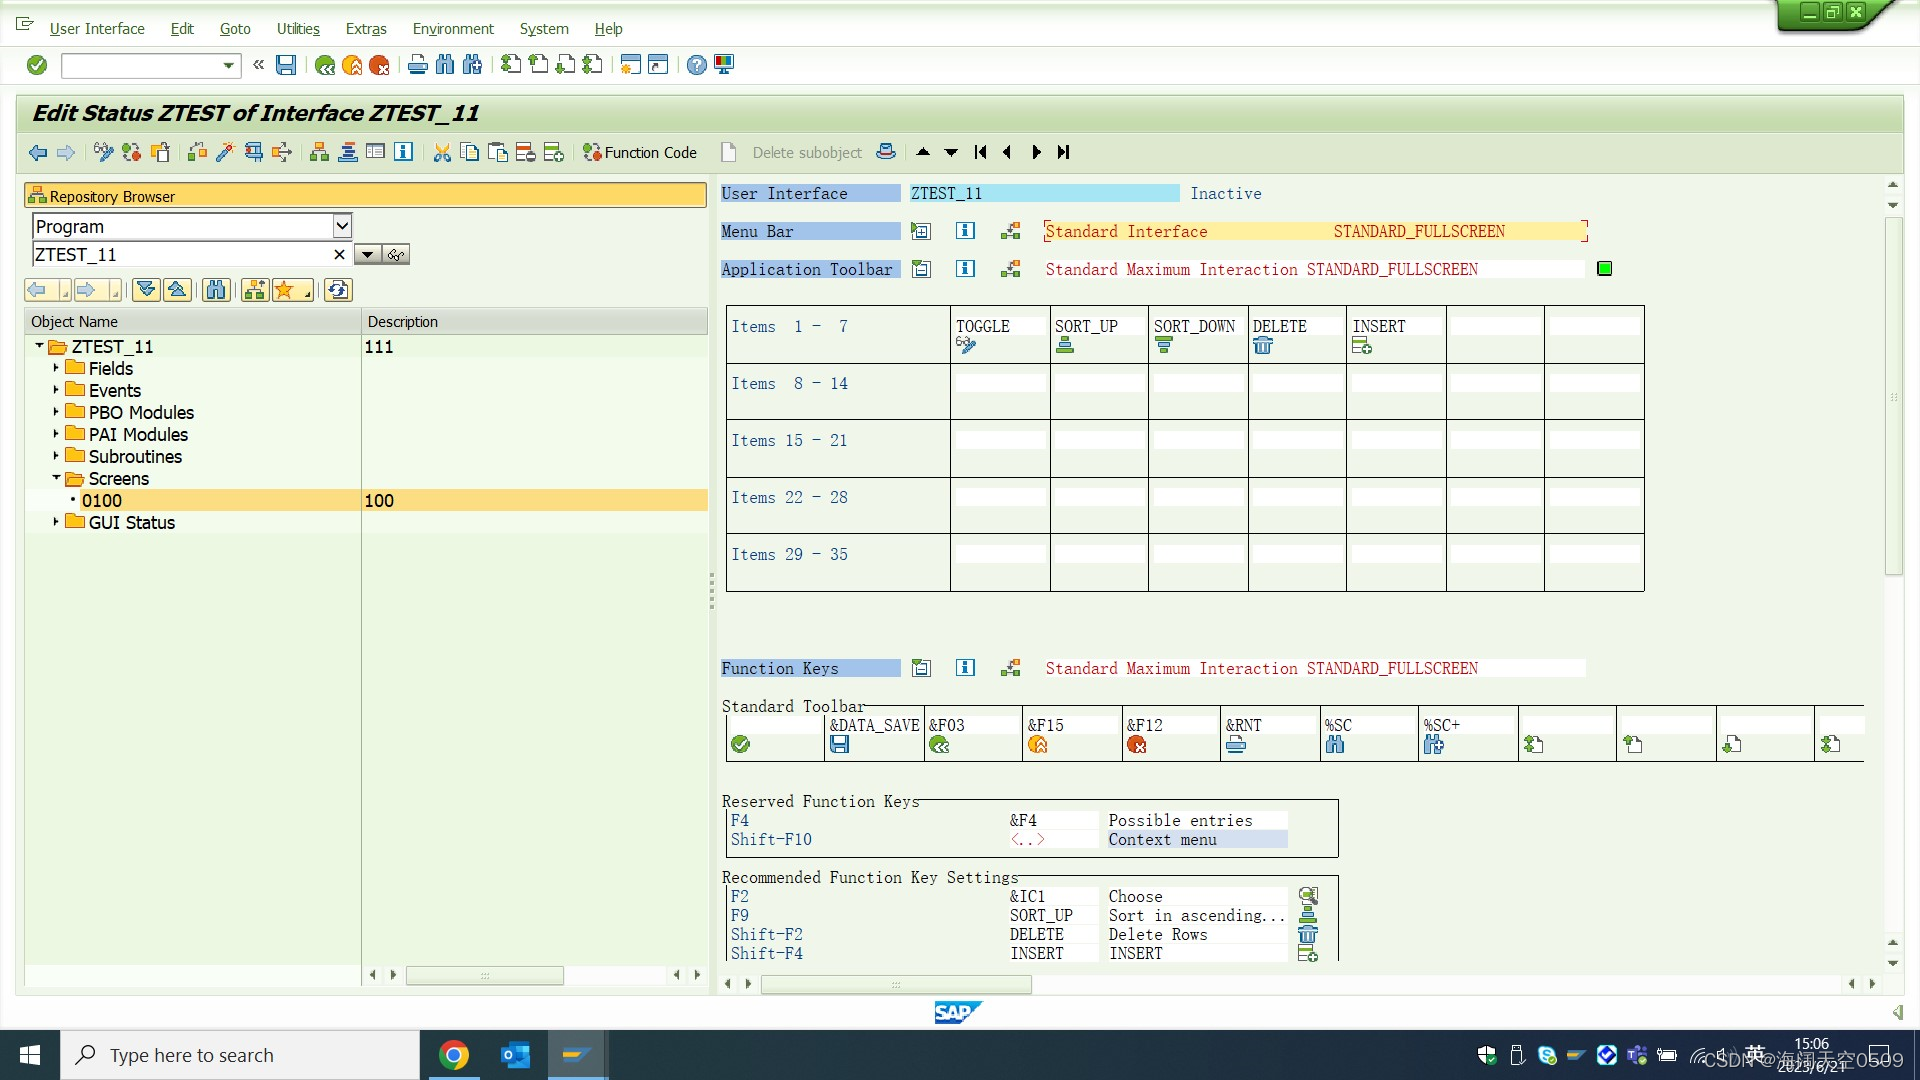Image resolution: width=1920 pixels, height=1080 pixels.
Task: Click the binoculars Find icon in Repository Browser
Action: 215,290
